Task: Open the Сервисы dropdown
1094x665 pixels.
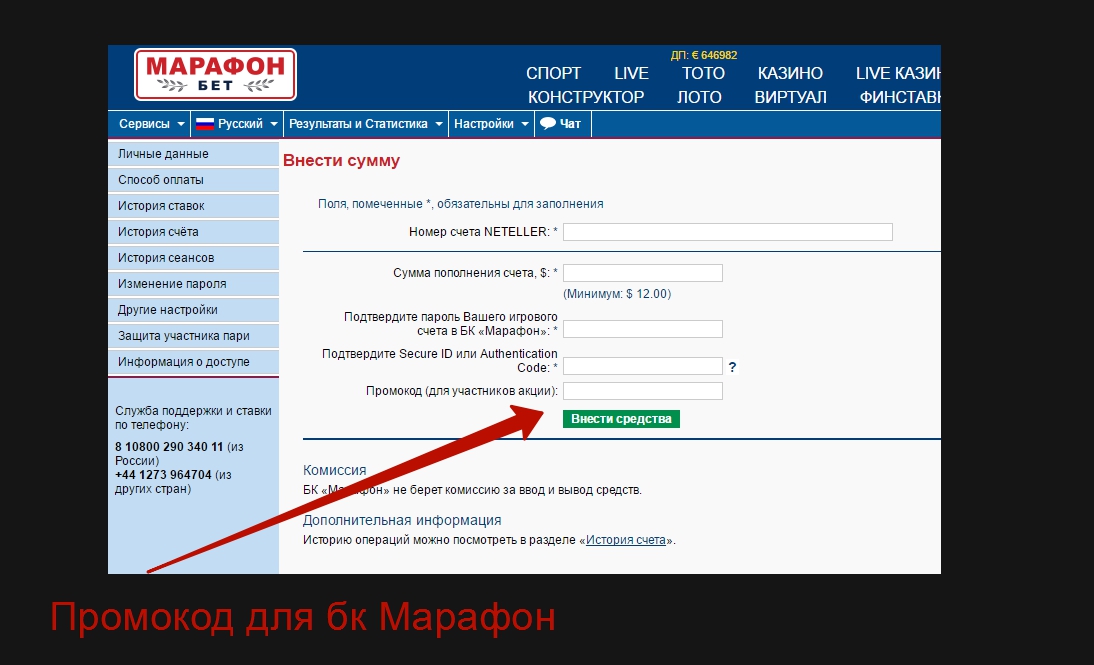Action: 149,123
